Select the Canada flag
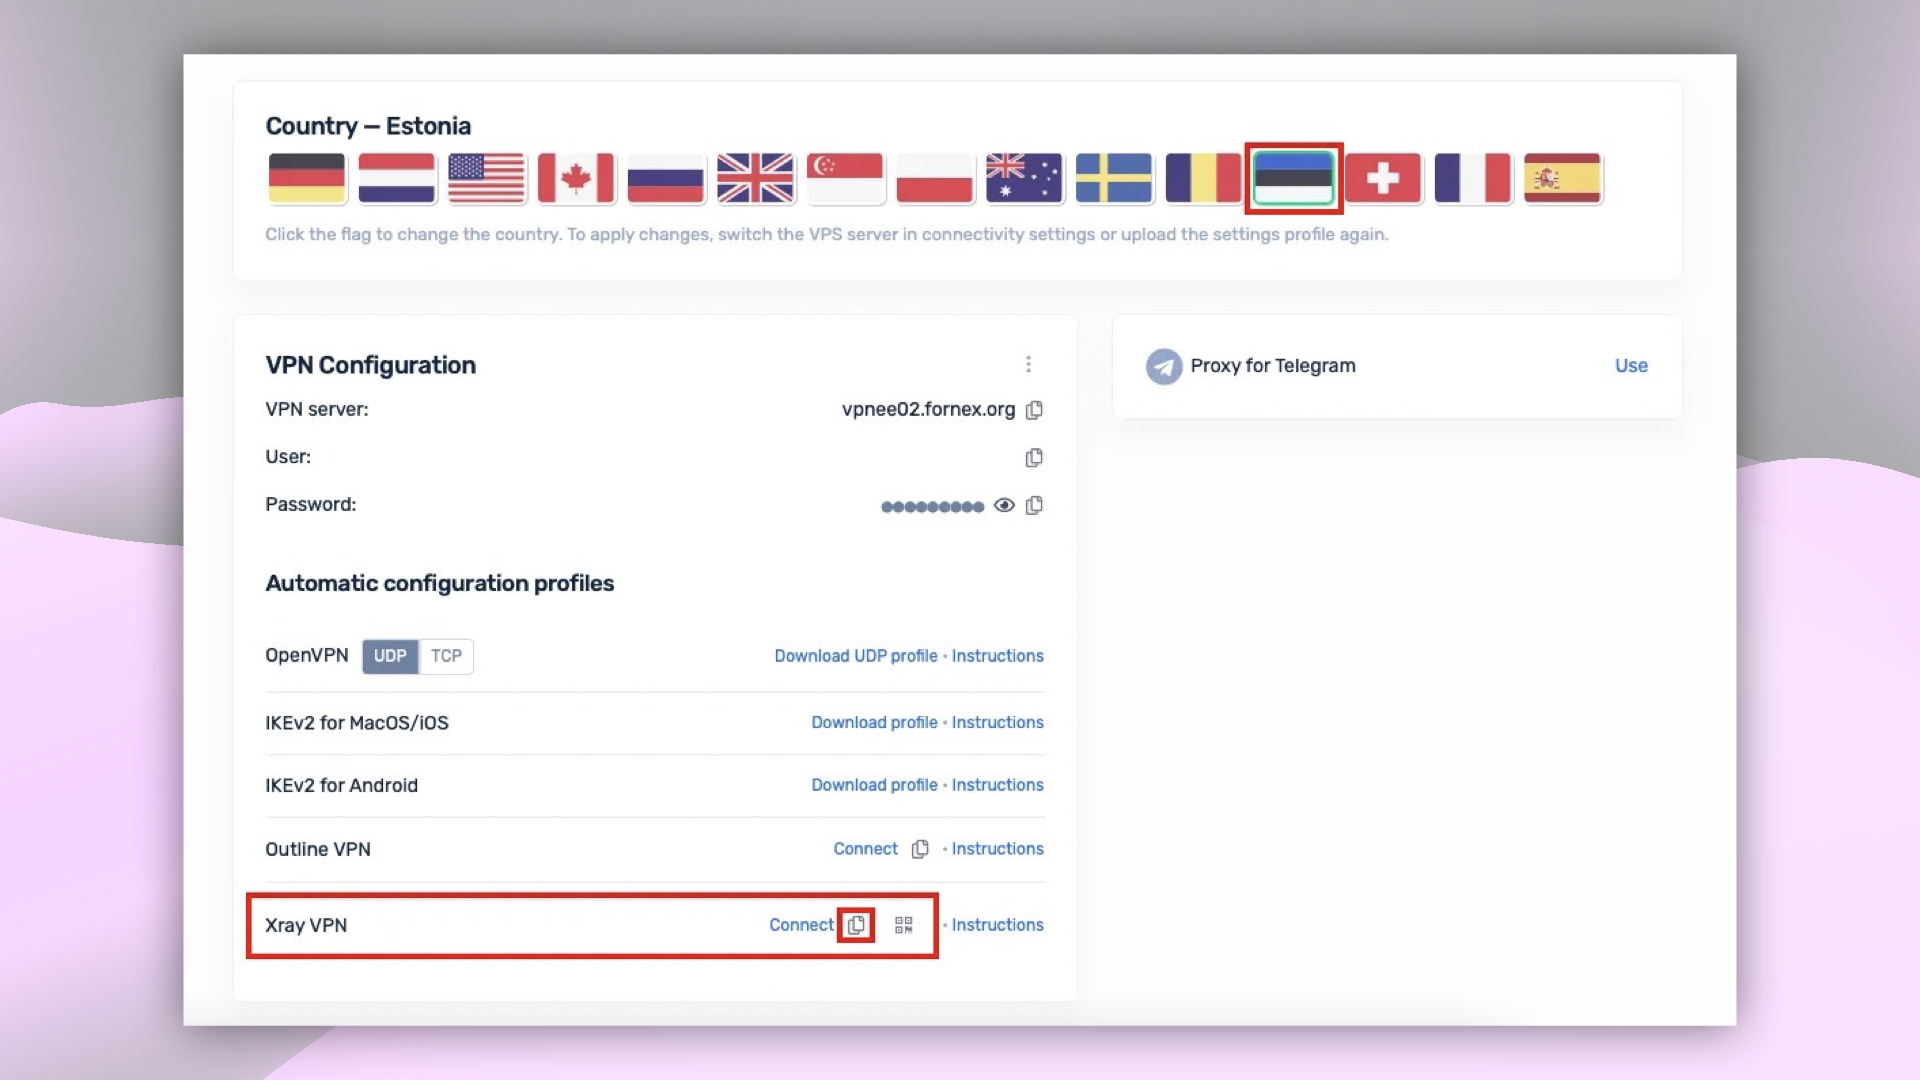This screenshot has height=1080, width=1920. [x=577, y=178]
